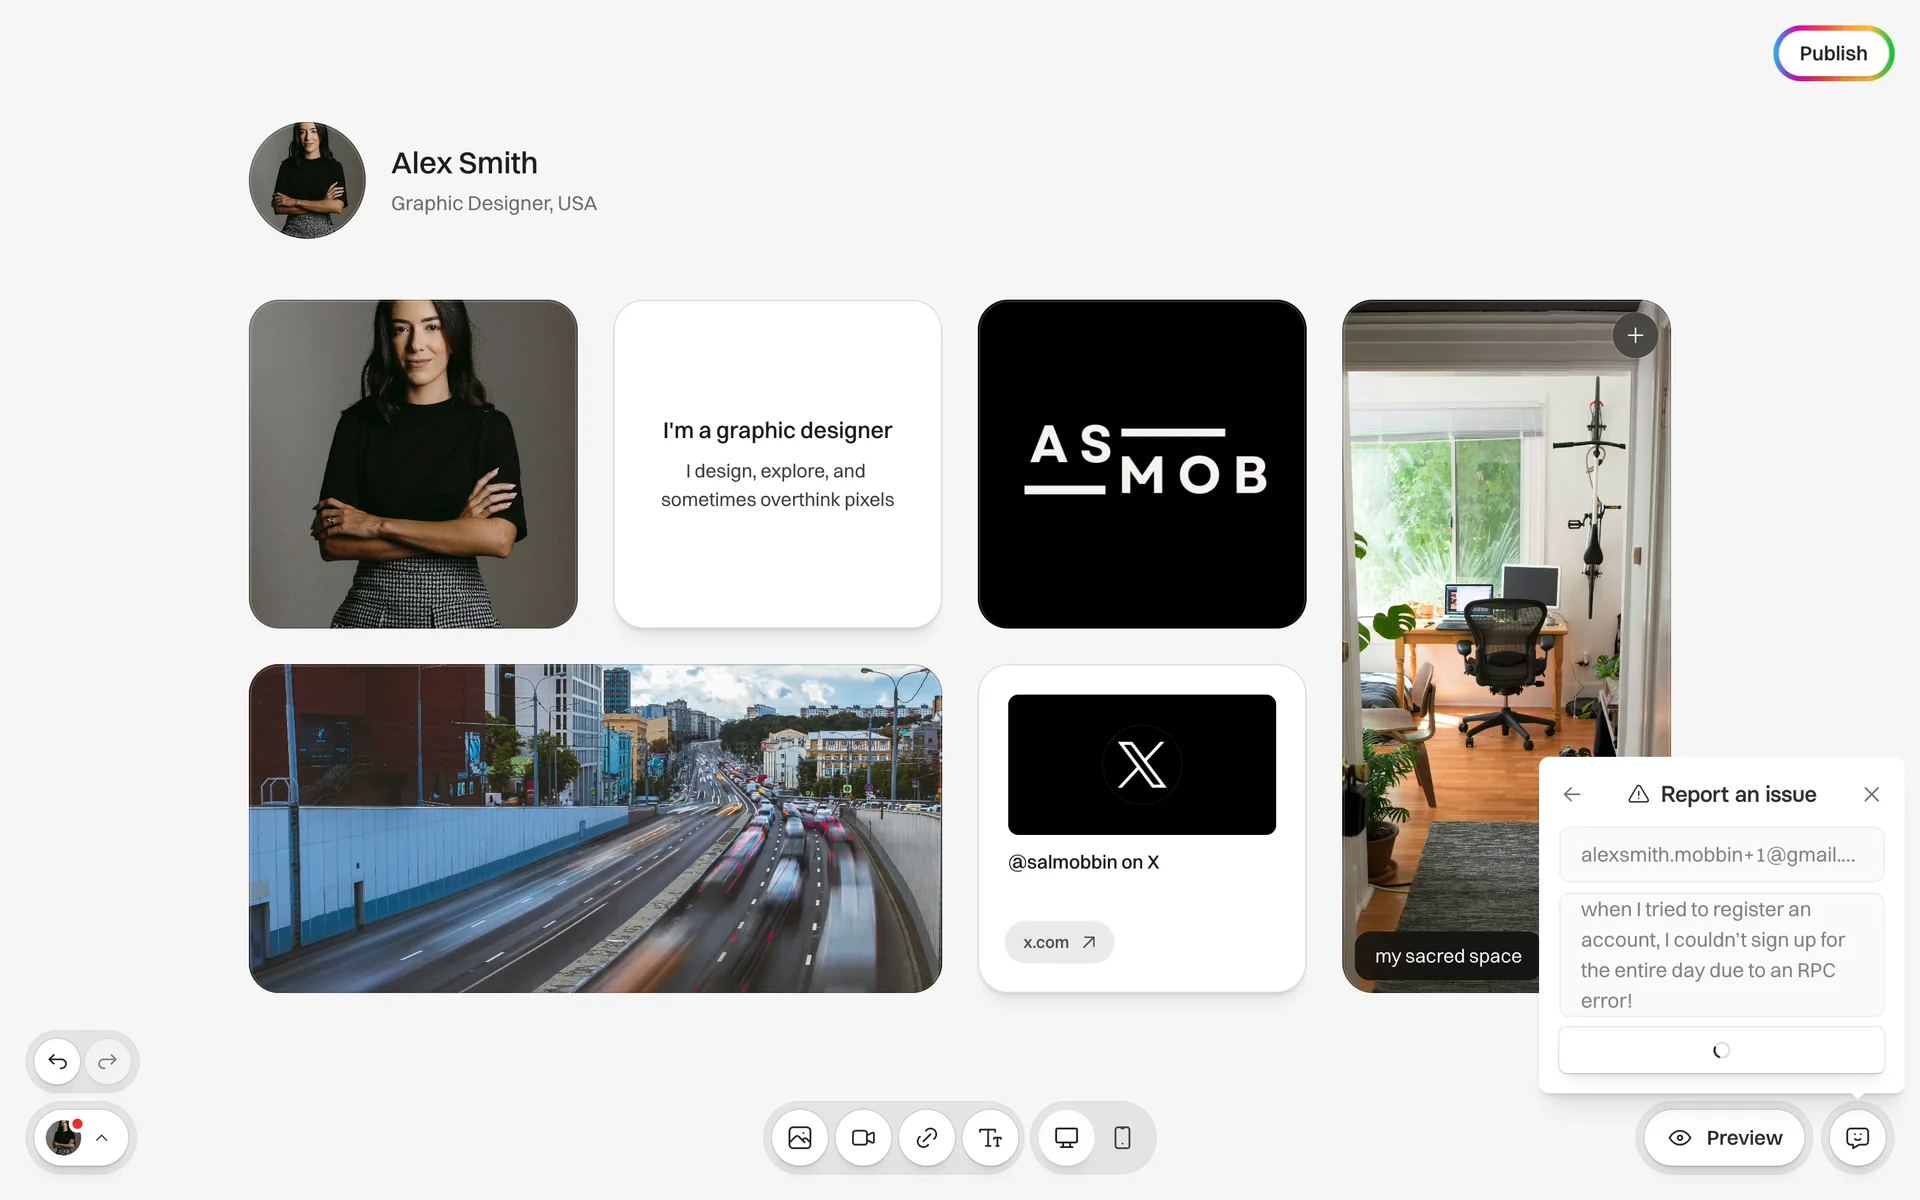Go back from Report an issue panel
Viewport: 1920px width, 1200px height.
pyautogui.click(x=1572, y=794)
